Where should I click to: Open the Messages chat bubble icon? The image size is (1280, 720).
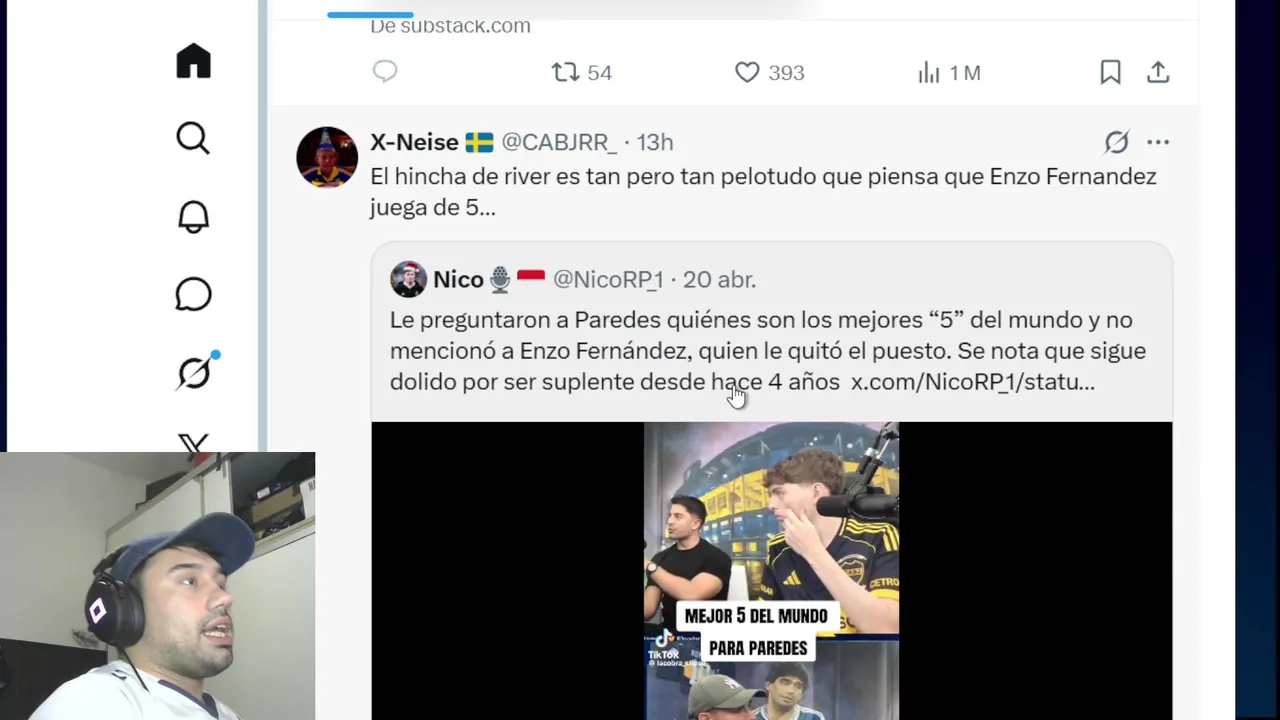tap(193, 294)
